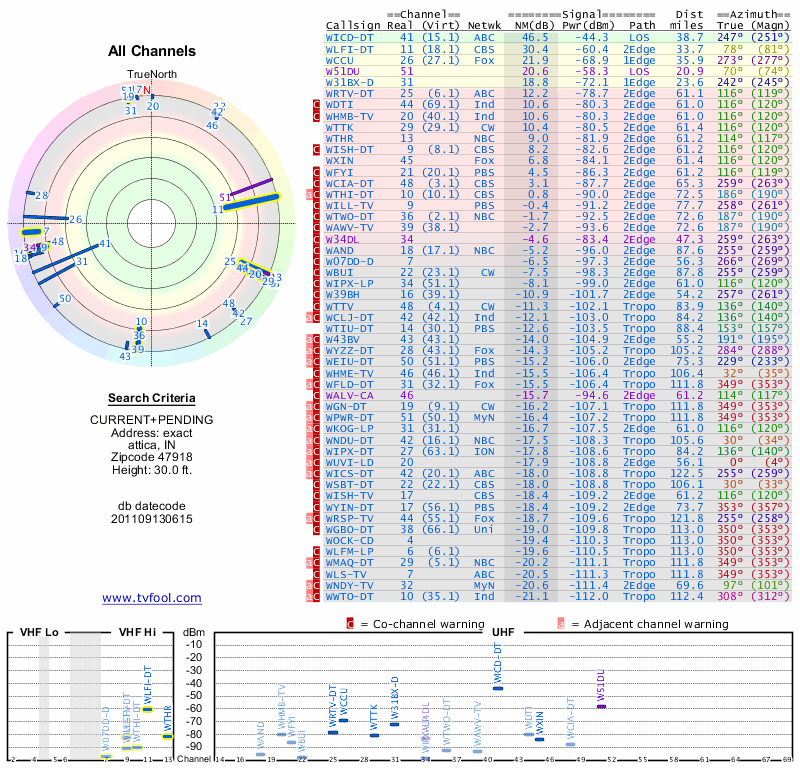Click the channel 11 bar on radar plot
Image resolution: width=800 pixels, height=768 pixels.
[252, 202]
